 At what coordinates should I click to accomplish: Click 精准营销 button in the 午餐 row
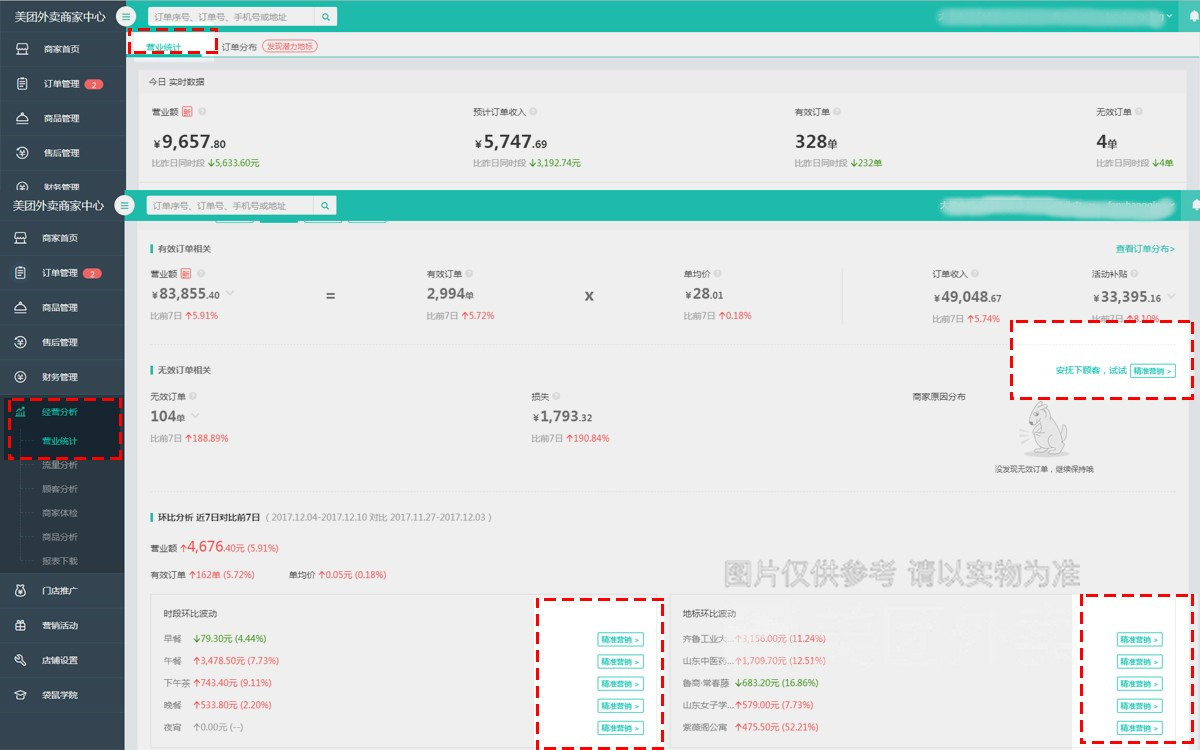[x=620, y=662]
